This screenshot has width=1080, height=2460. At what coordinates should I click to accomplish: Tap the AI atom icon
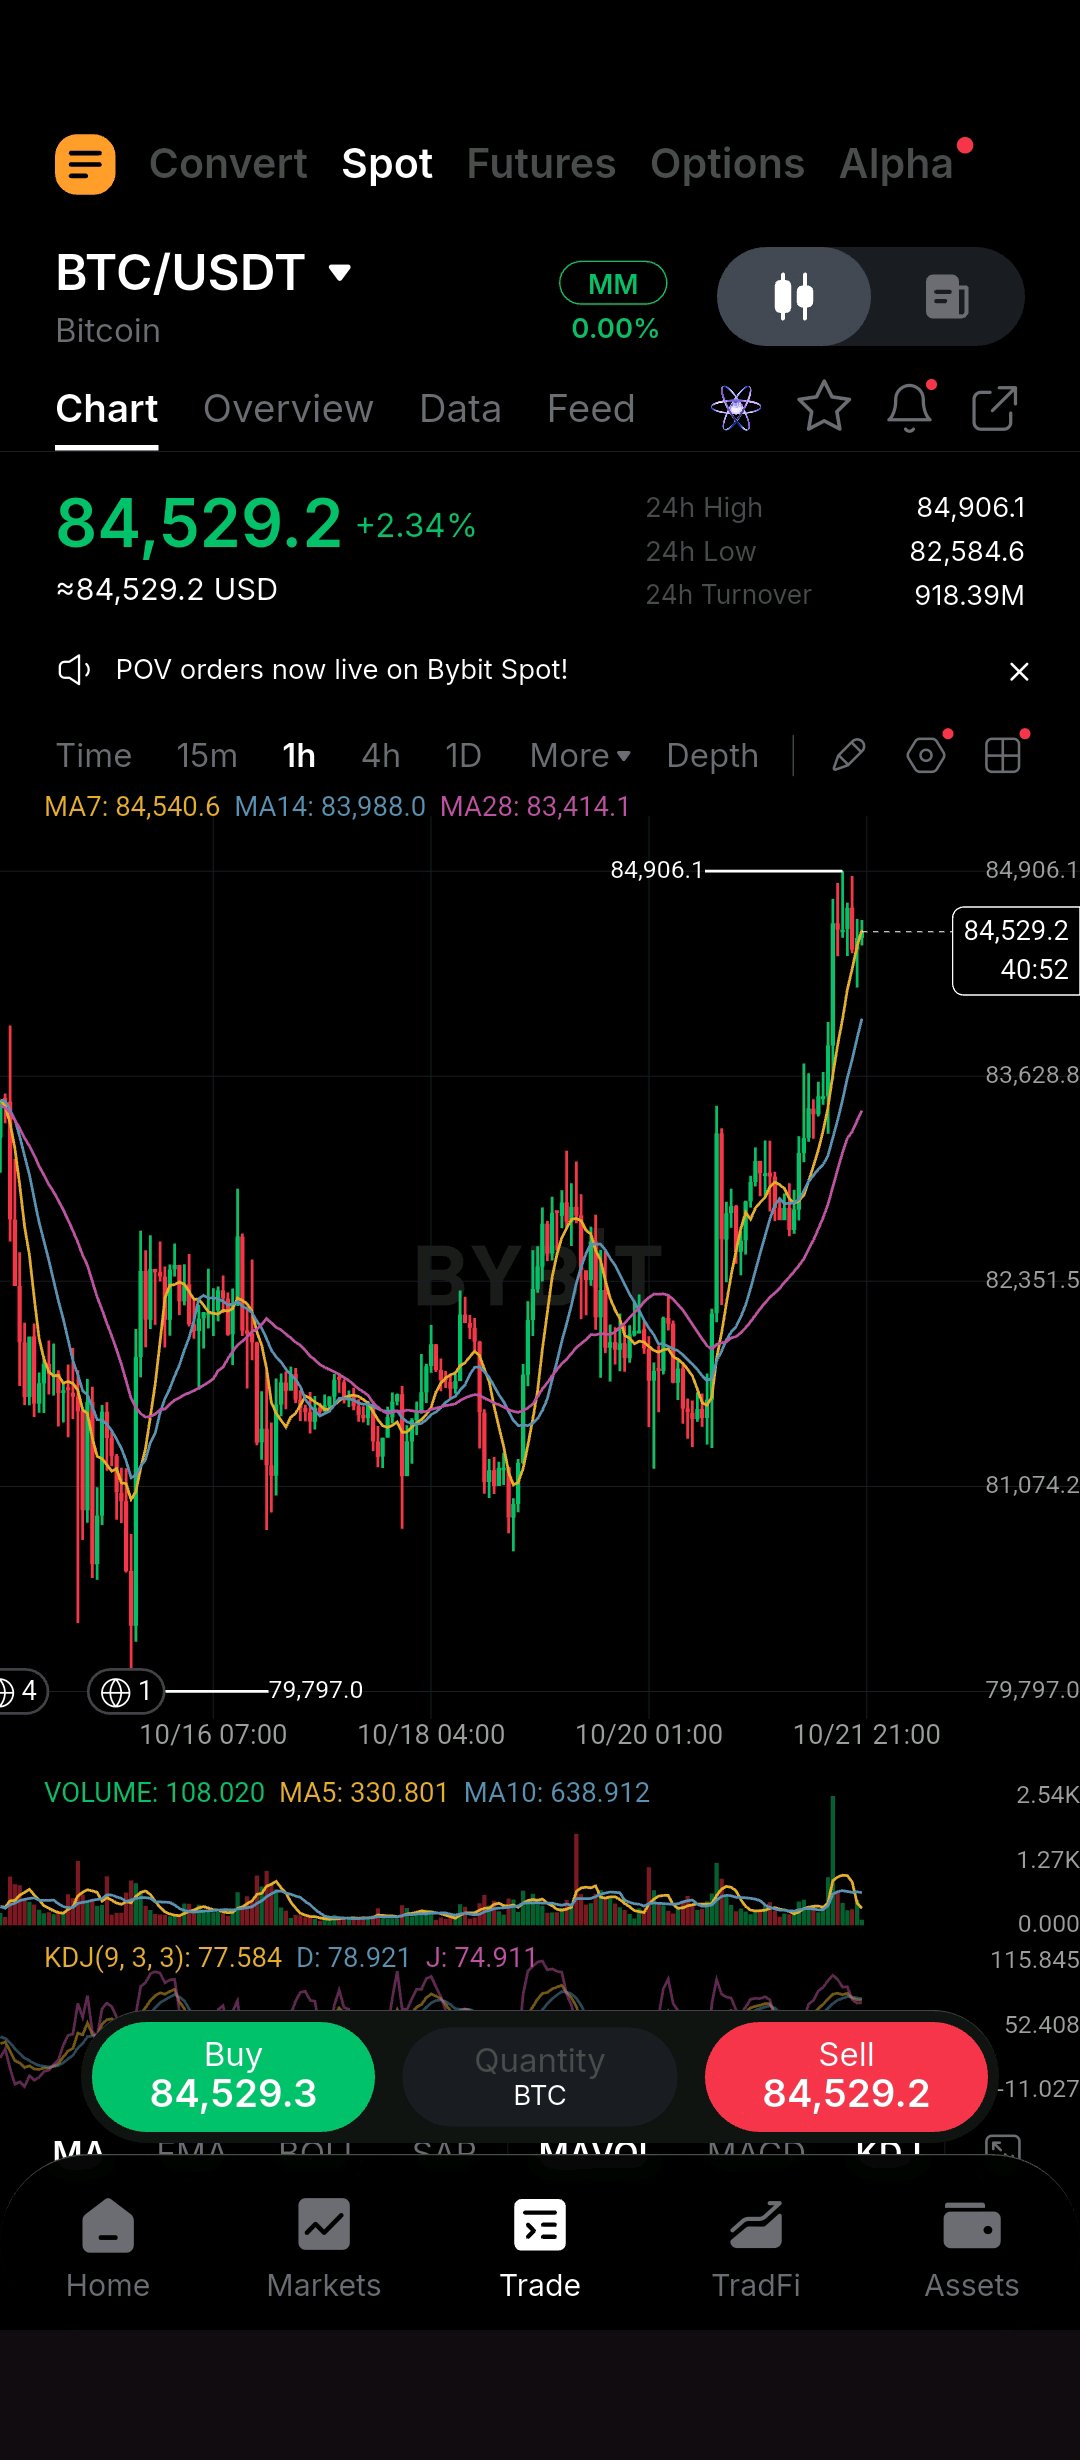click(x=736, y=408)
